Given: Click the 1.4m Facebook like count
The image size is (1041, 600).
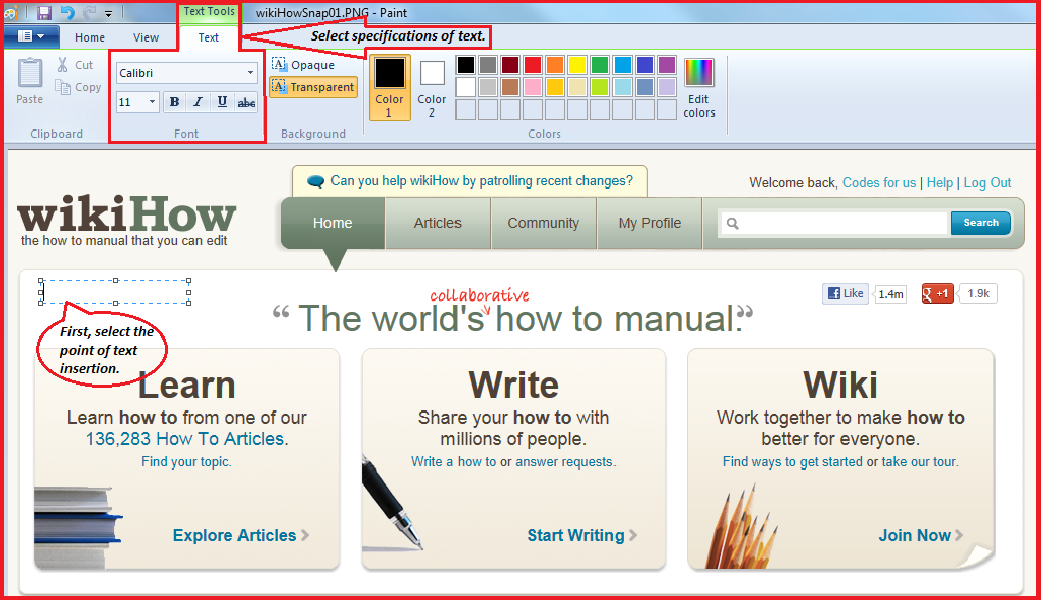Looking at the screenshot, I should [890, 293].
